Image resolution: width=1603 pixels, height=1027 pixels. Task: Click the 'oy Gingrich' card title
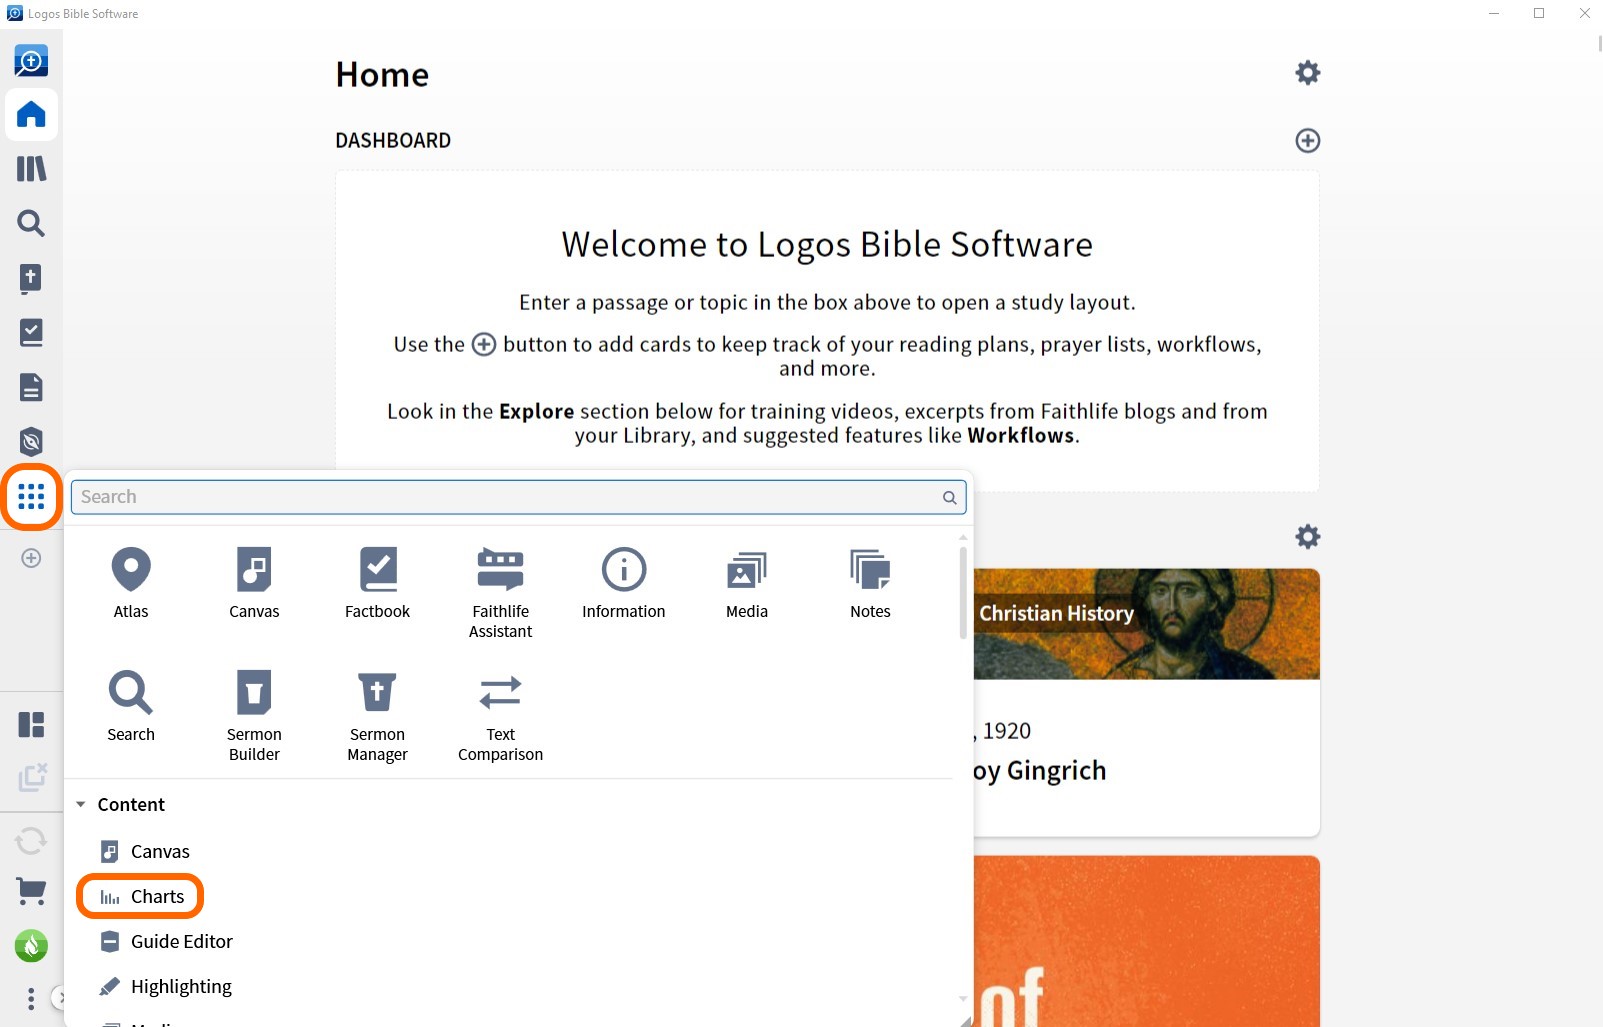(1040, 771)
